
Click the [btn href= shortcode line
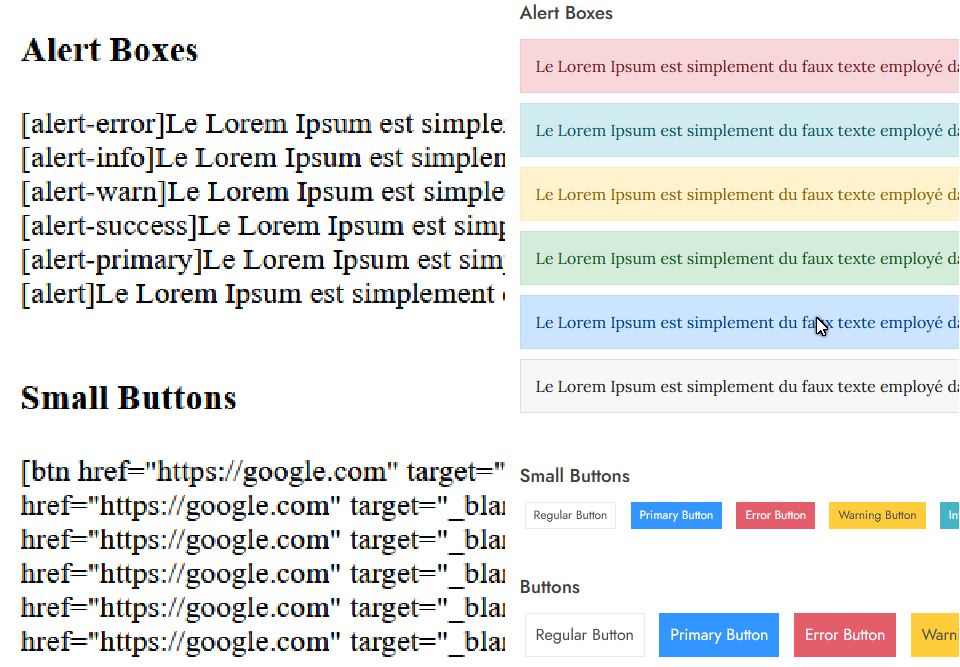pos(263,472)
